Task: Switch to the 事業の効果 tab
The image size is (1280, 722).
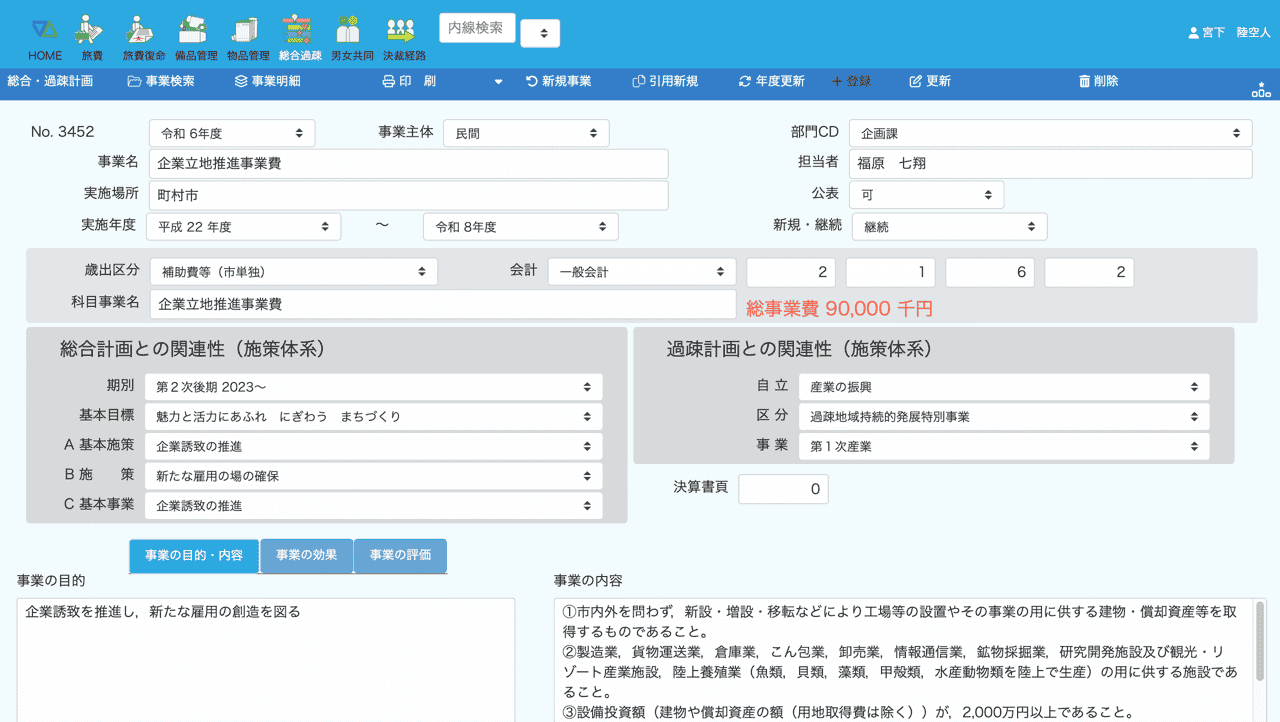Action: (306, 556)
